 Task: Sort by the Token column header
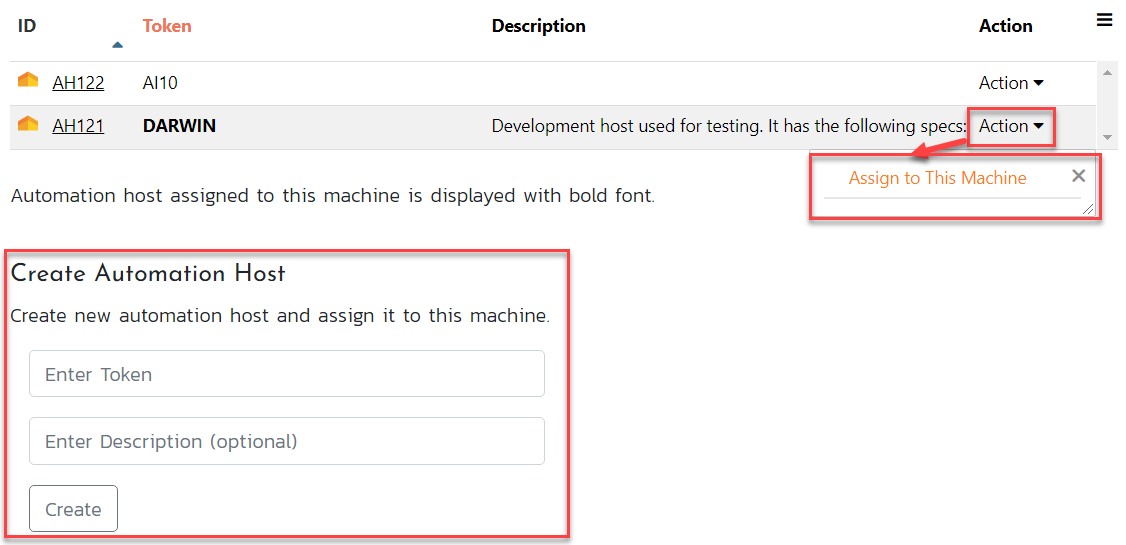(167, 26)
